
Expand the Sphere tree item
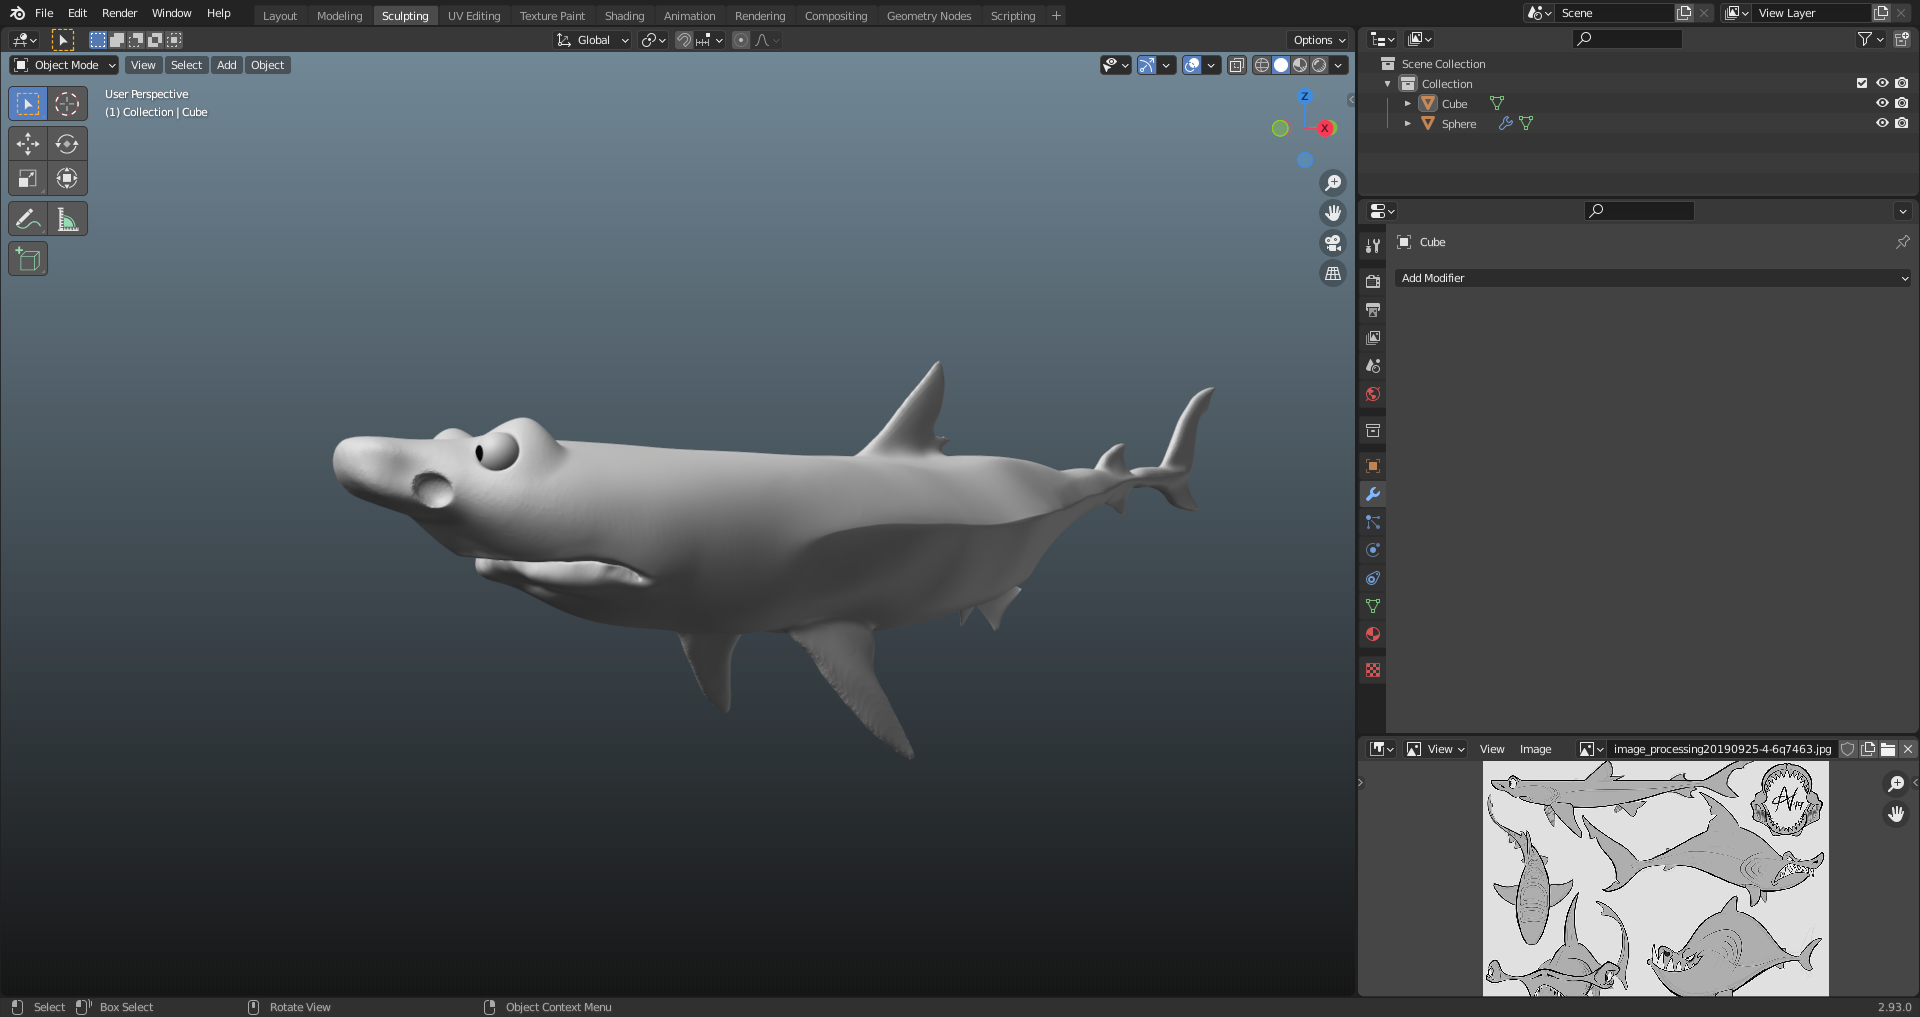tap(1407, 123)
